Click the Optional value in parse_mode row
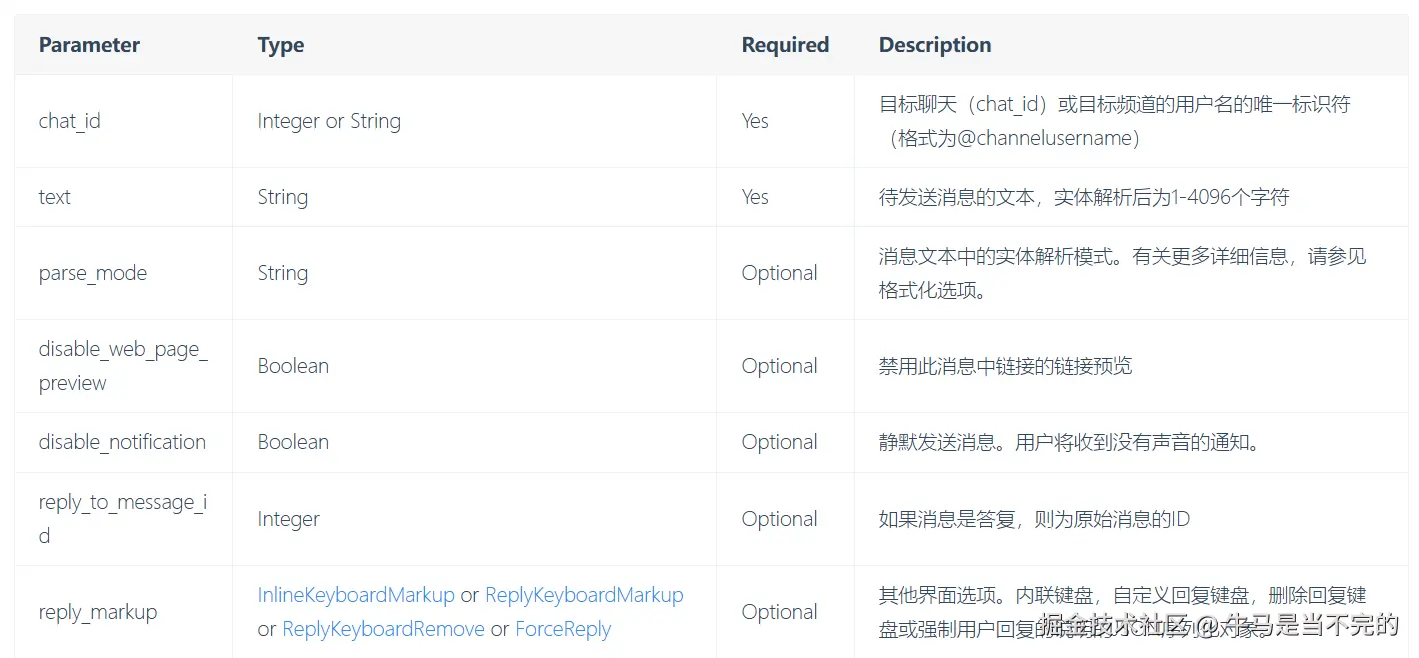This screenshot has width=1419, height=658. click(x=779, y=273)
